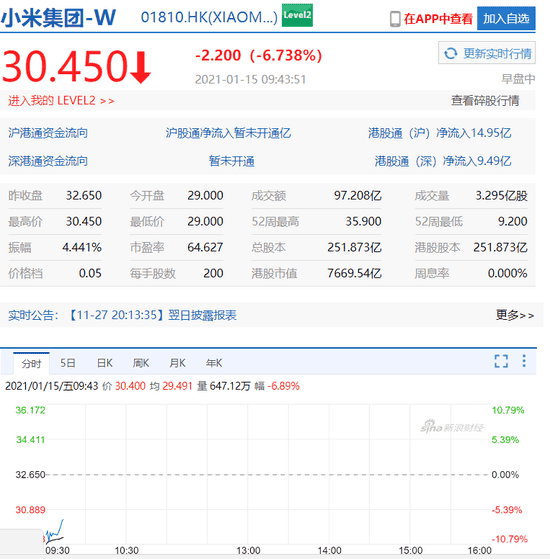Image resolution: width=550 pixels, height=559 pixels.
Task: Click 振幅 value 4.441%
Action: point(82,247)
